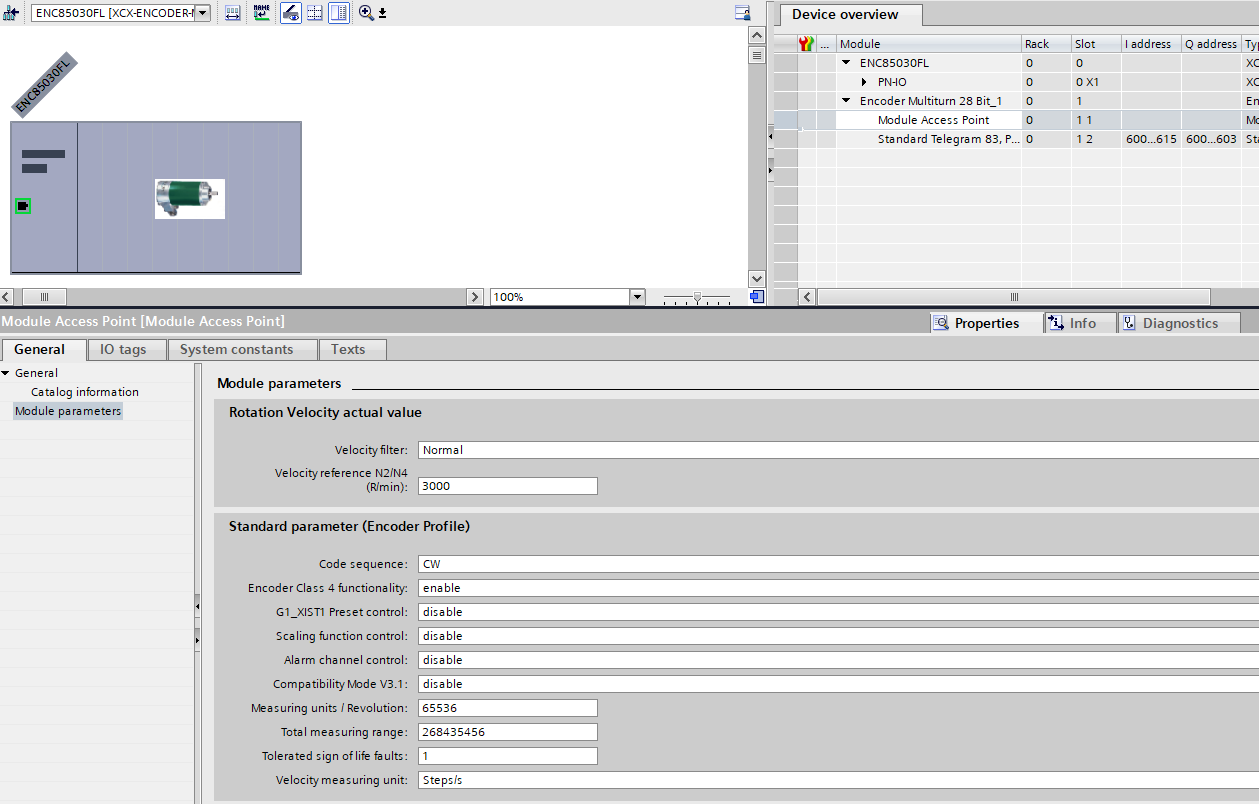This screenshot has width=1259, height=804.
Task: Click the assign device name icon
Action: [x=261, y=13]
